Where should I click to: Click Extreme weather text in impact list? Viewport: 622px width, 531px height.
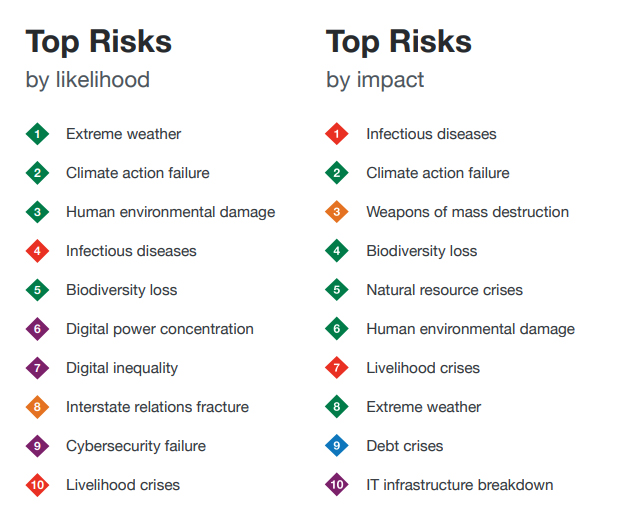[x=423, y=407]
